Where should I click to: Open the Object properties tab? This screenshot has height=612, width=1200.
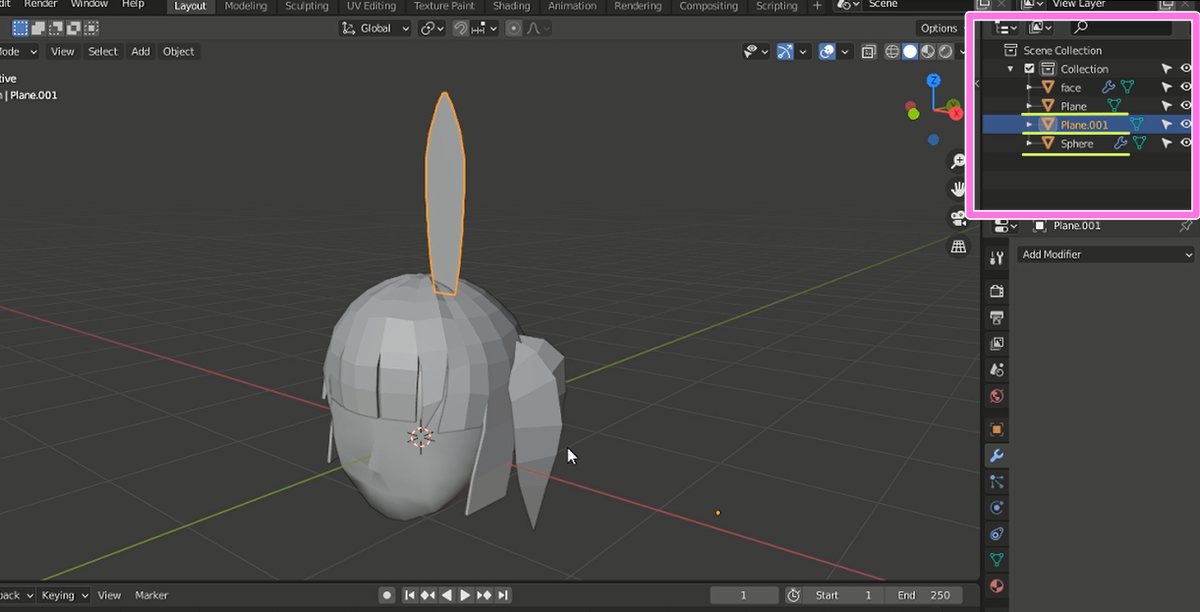tap(996, 429)
